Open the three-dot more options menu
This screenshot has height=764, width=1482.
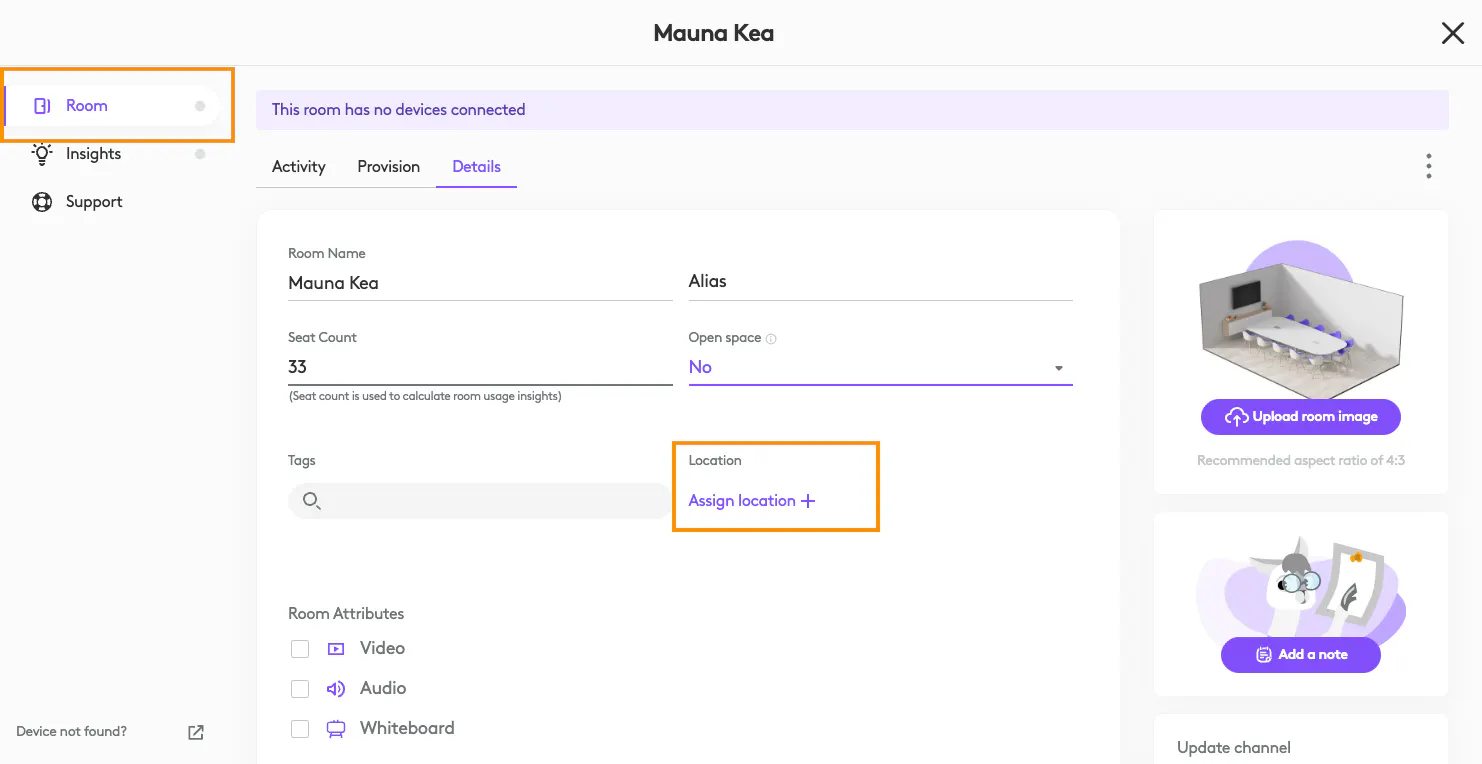tap(1429, 166)
